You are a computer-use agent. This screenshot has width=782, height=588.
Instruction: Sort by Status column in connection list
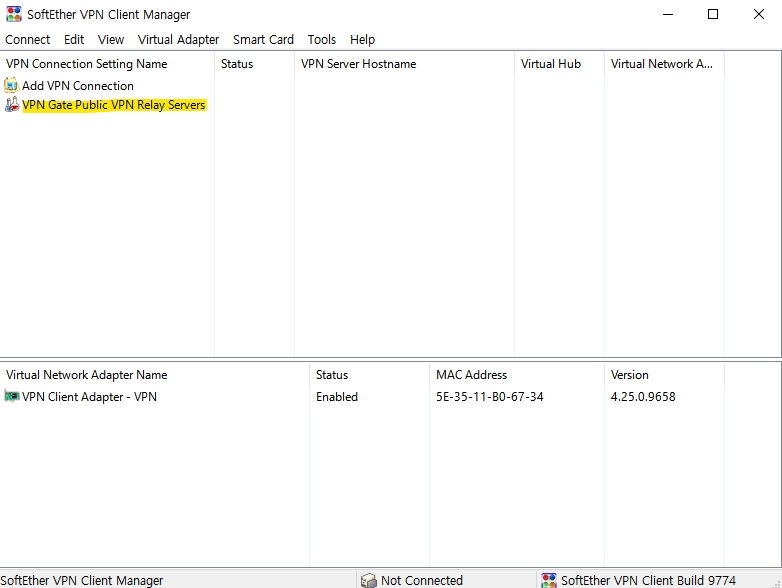click(x=254, y=64)
